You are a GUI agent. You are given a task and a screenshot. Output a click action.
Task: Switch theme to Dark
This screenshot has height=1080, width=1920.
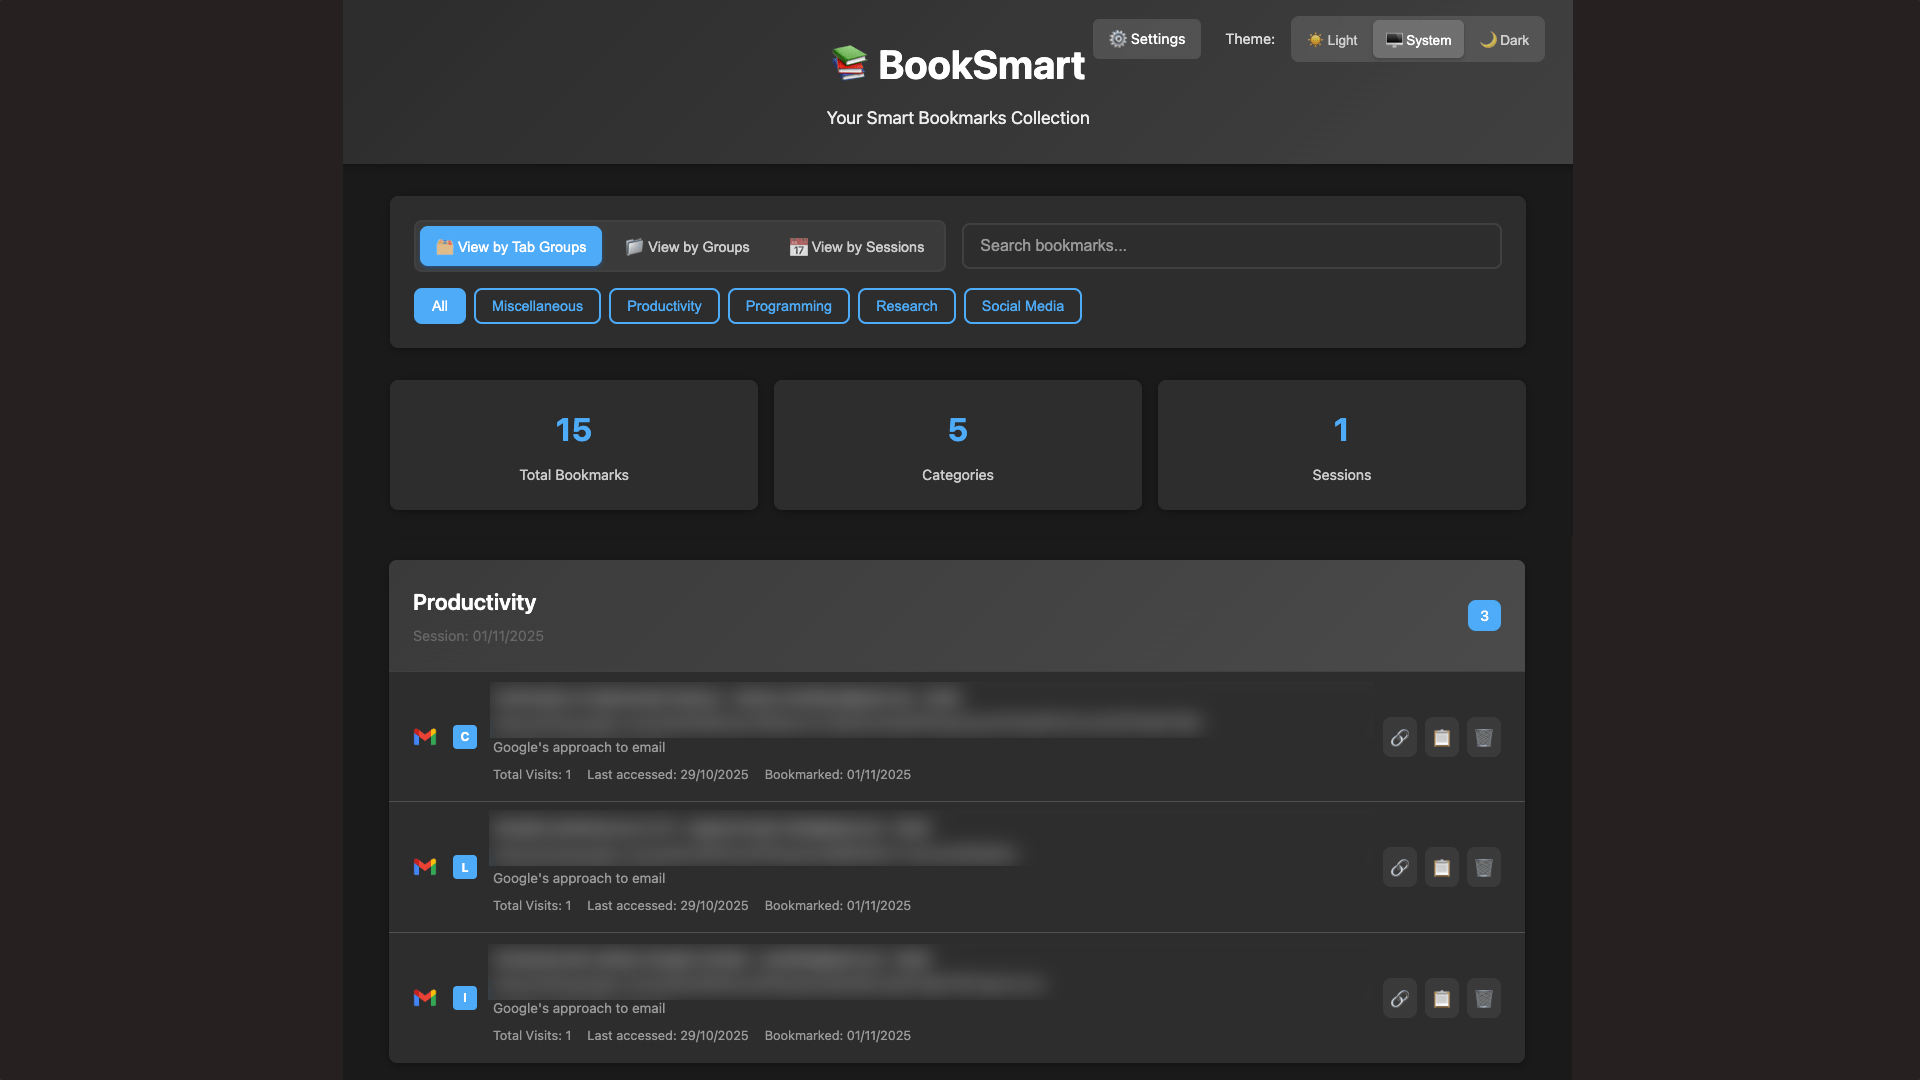[x=1504, y=40]
